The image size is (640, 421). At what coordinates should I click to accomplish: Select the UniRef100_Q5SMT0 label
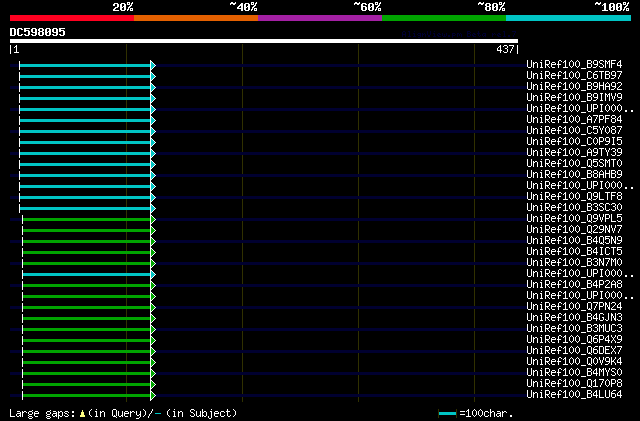point(574,164)
